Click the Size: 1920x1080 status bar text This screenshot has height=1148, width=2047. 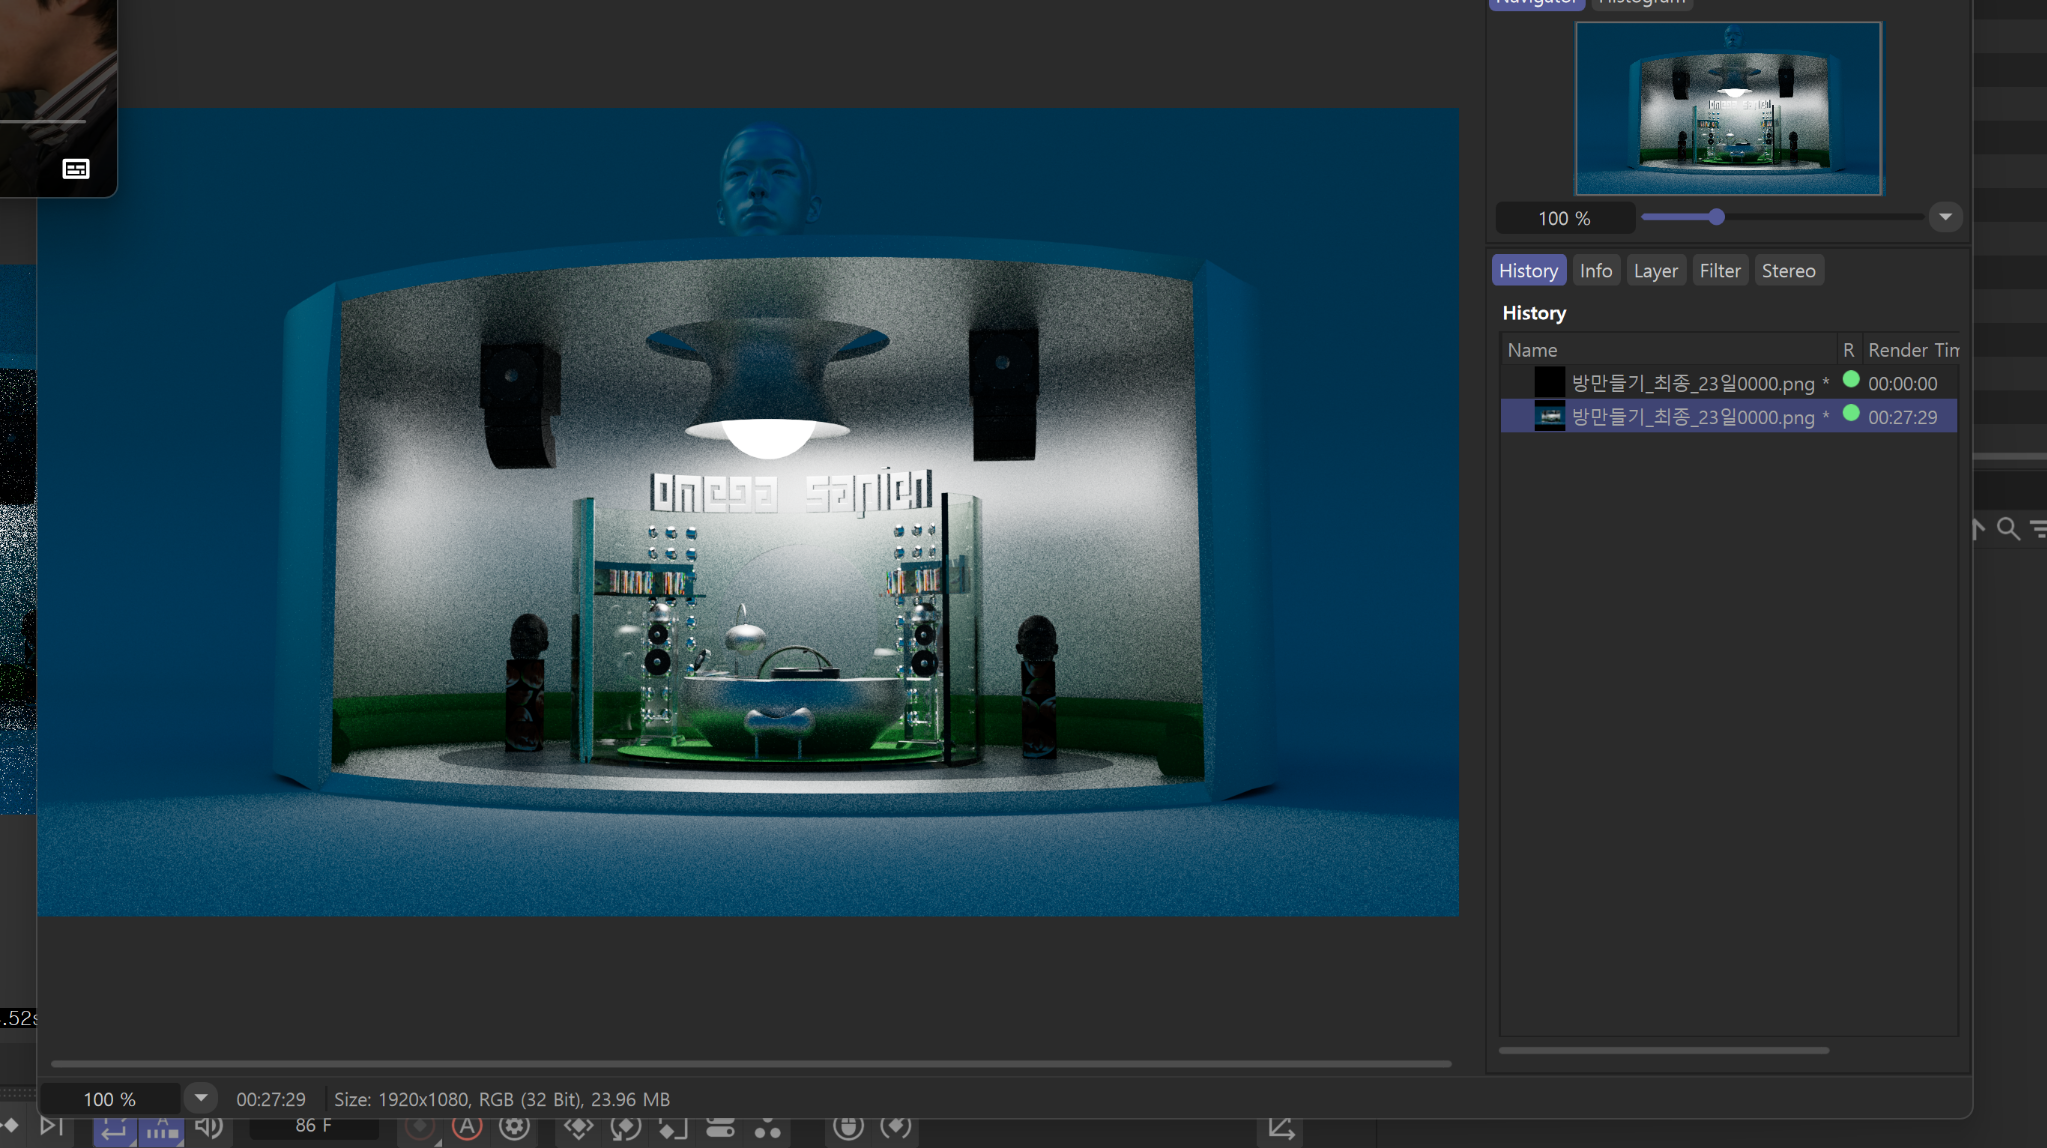pyautogui.click(x=502, y=1099)
